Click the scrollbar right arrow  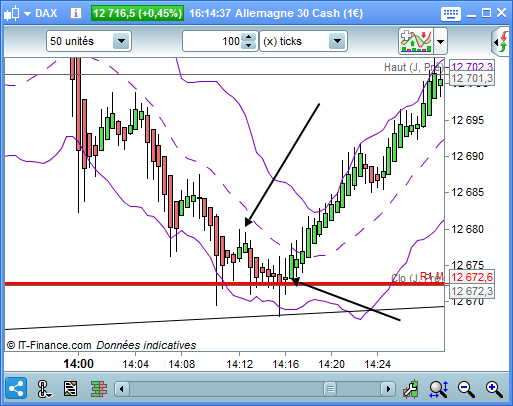(x=388, y=389)
